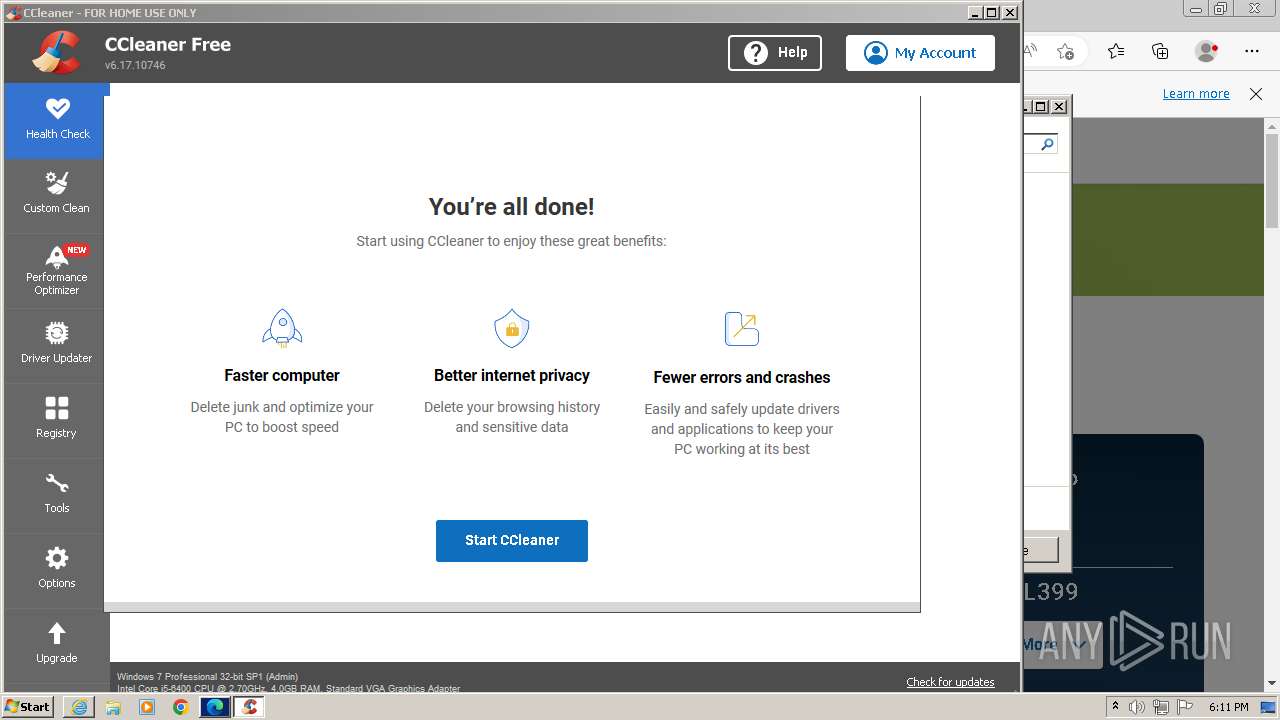Open Google Chrome from taskbar
Image resolution: width=1280 pixels, height=720 pixels.
tap(181, 707)
